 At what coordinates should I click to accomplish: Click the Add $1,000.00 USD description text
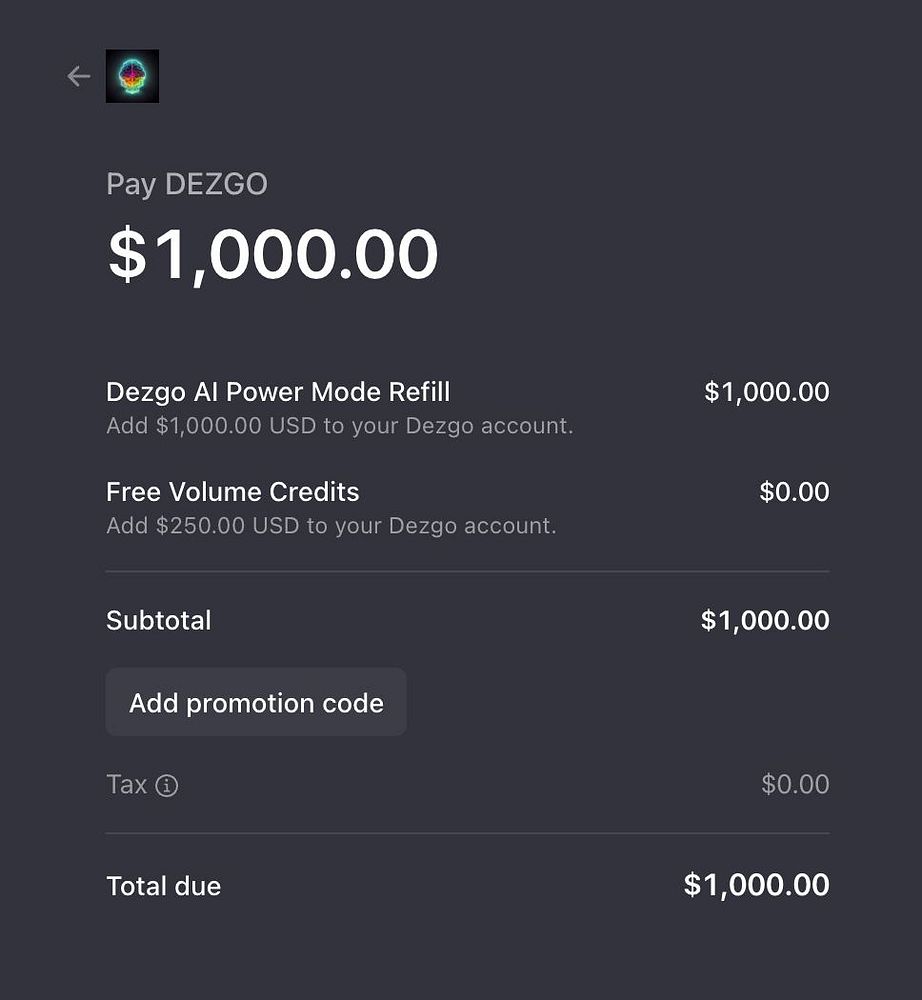pos(339,426)
